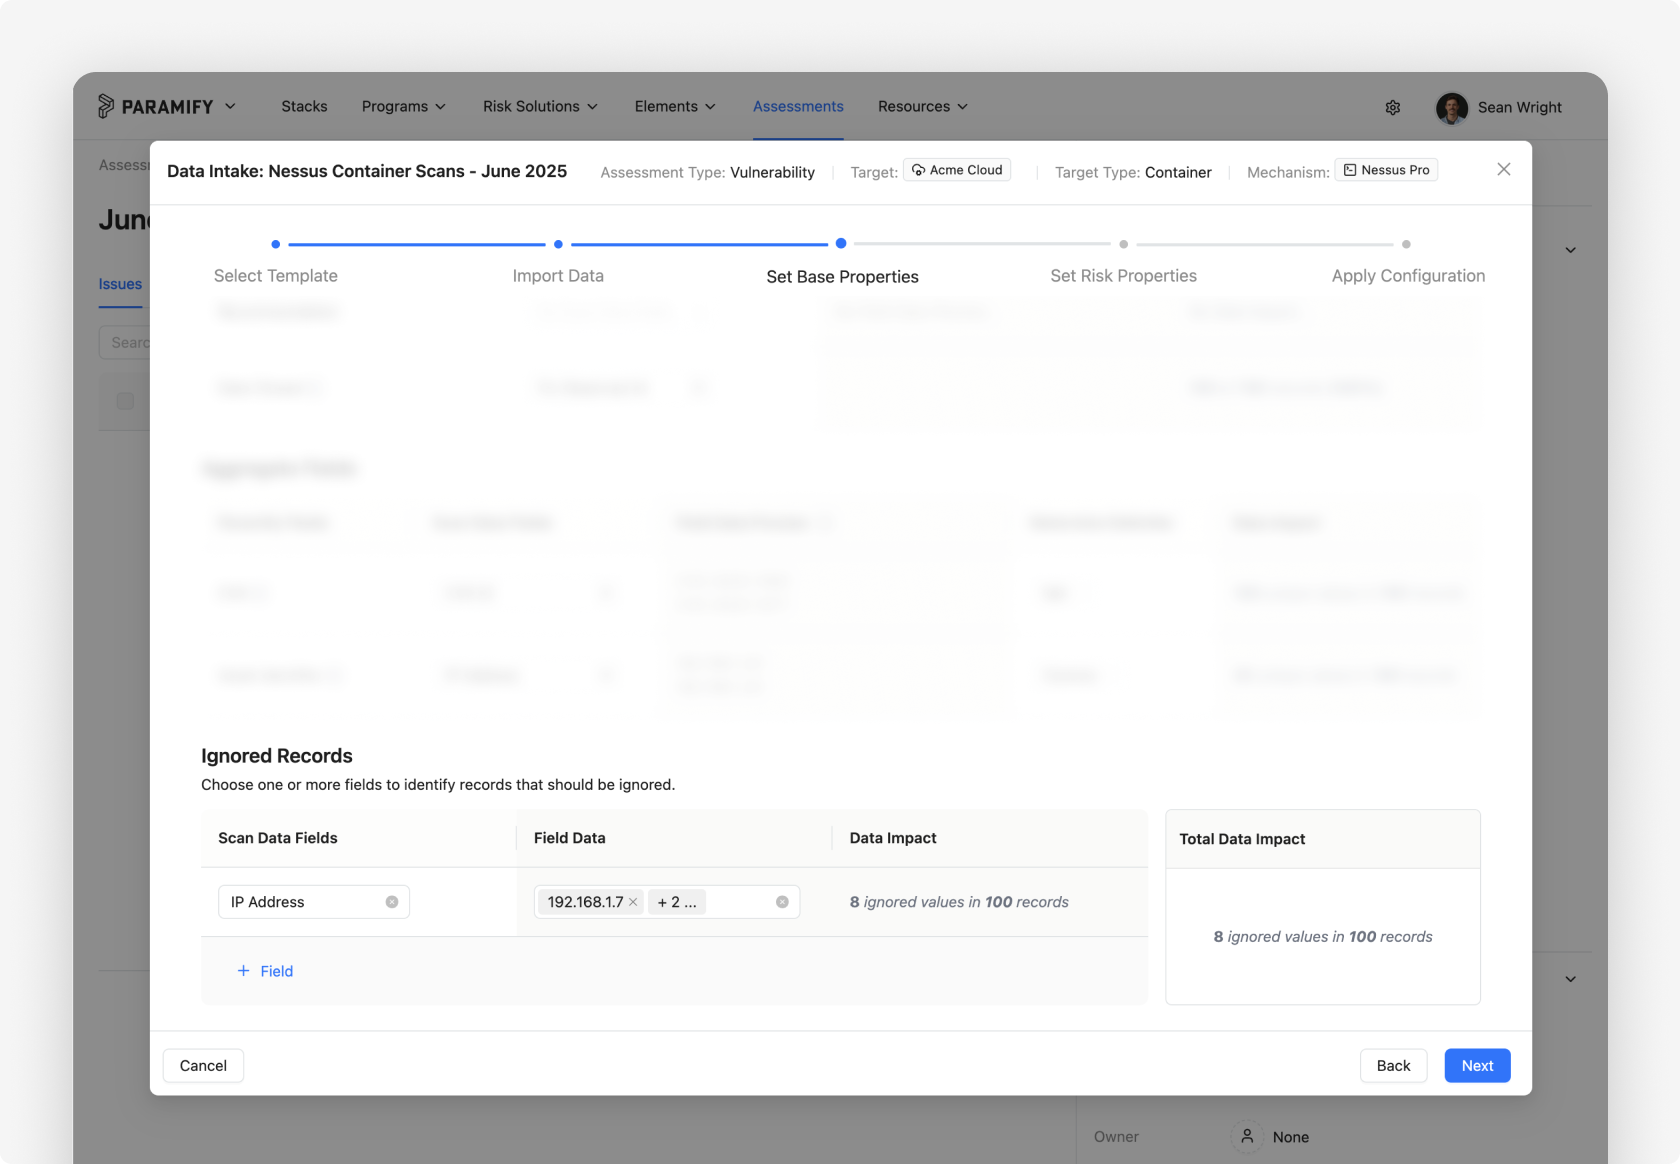Close the Data Intake dialog
Screen dimensions: 1680x1164
(1504, 169)
